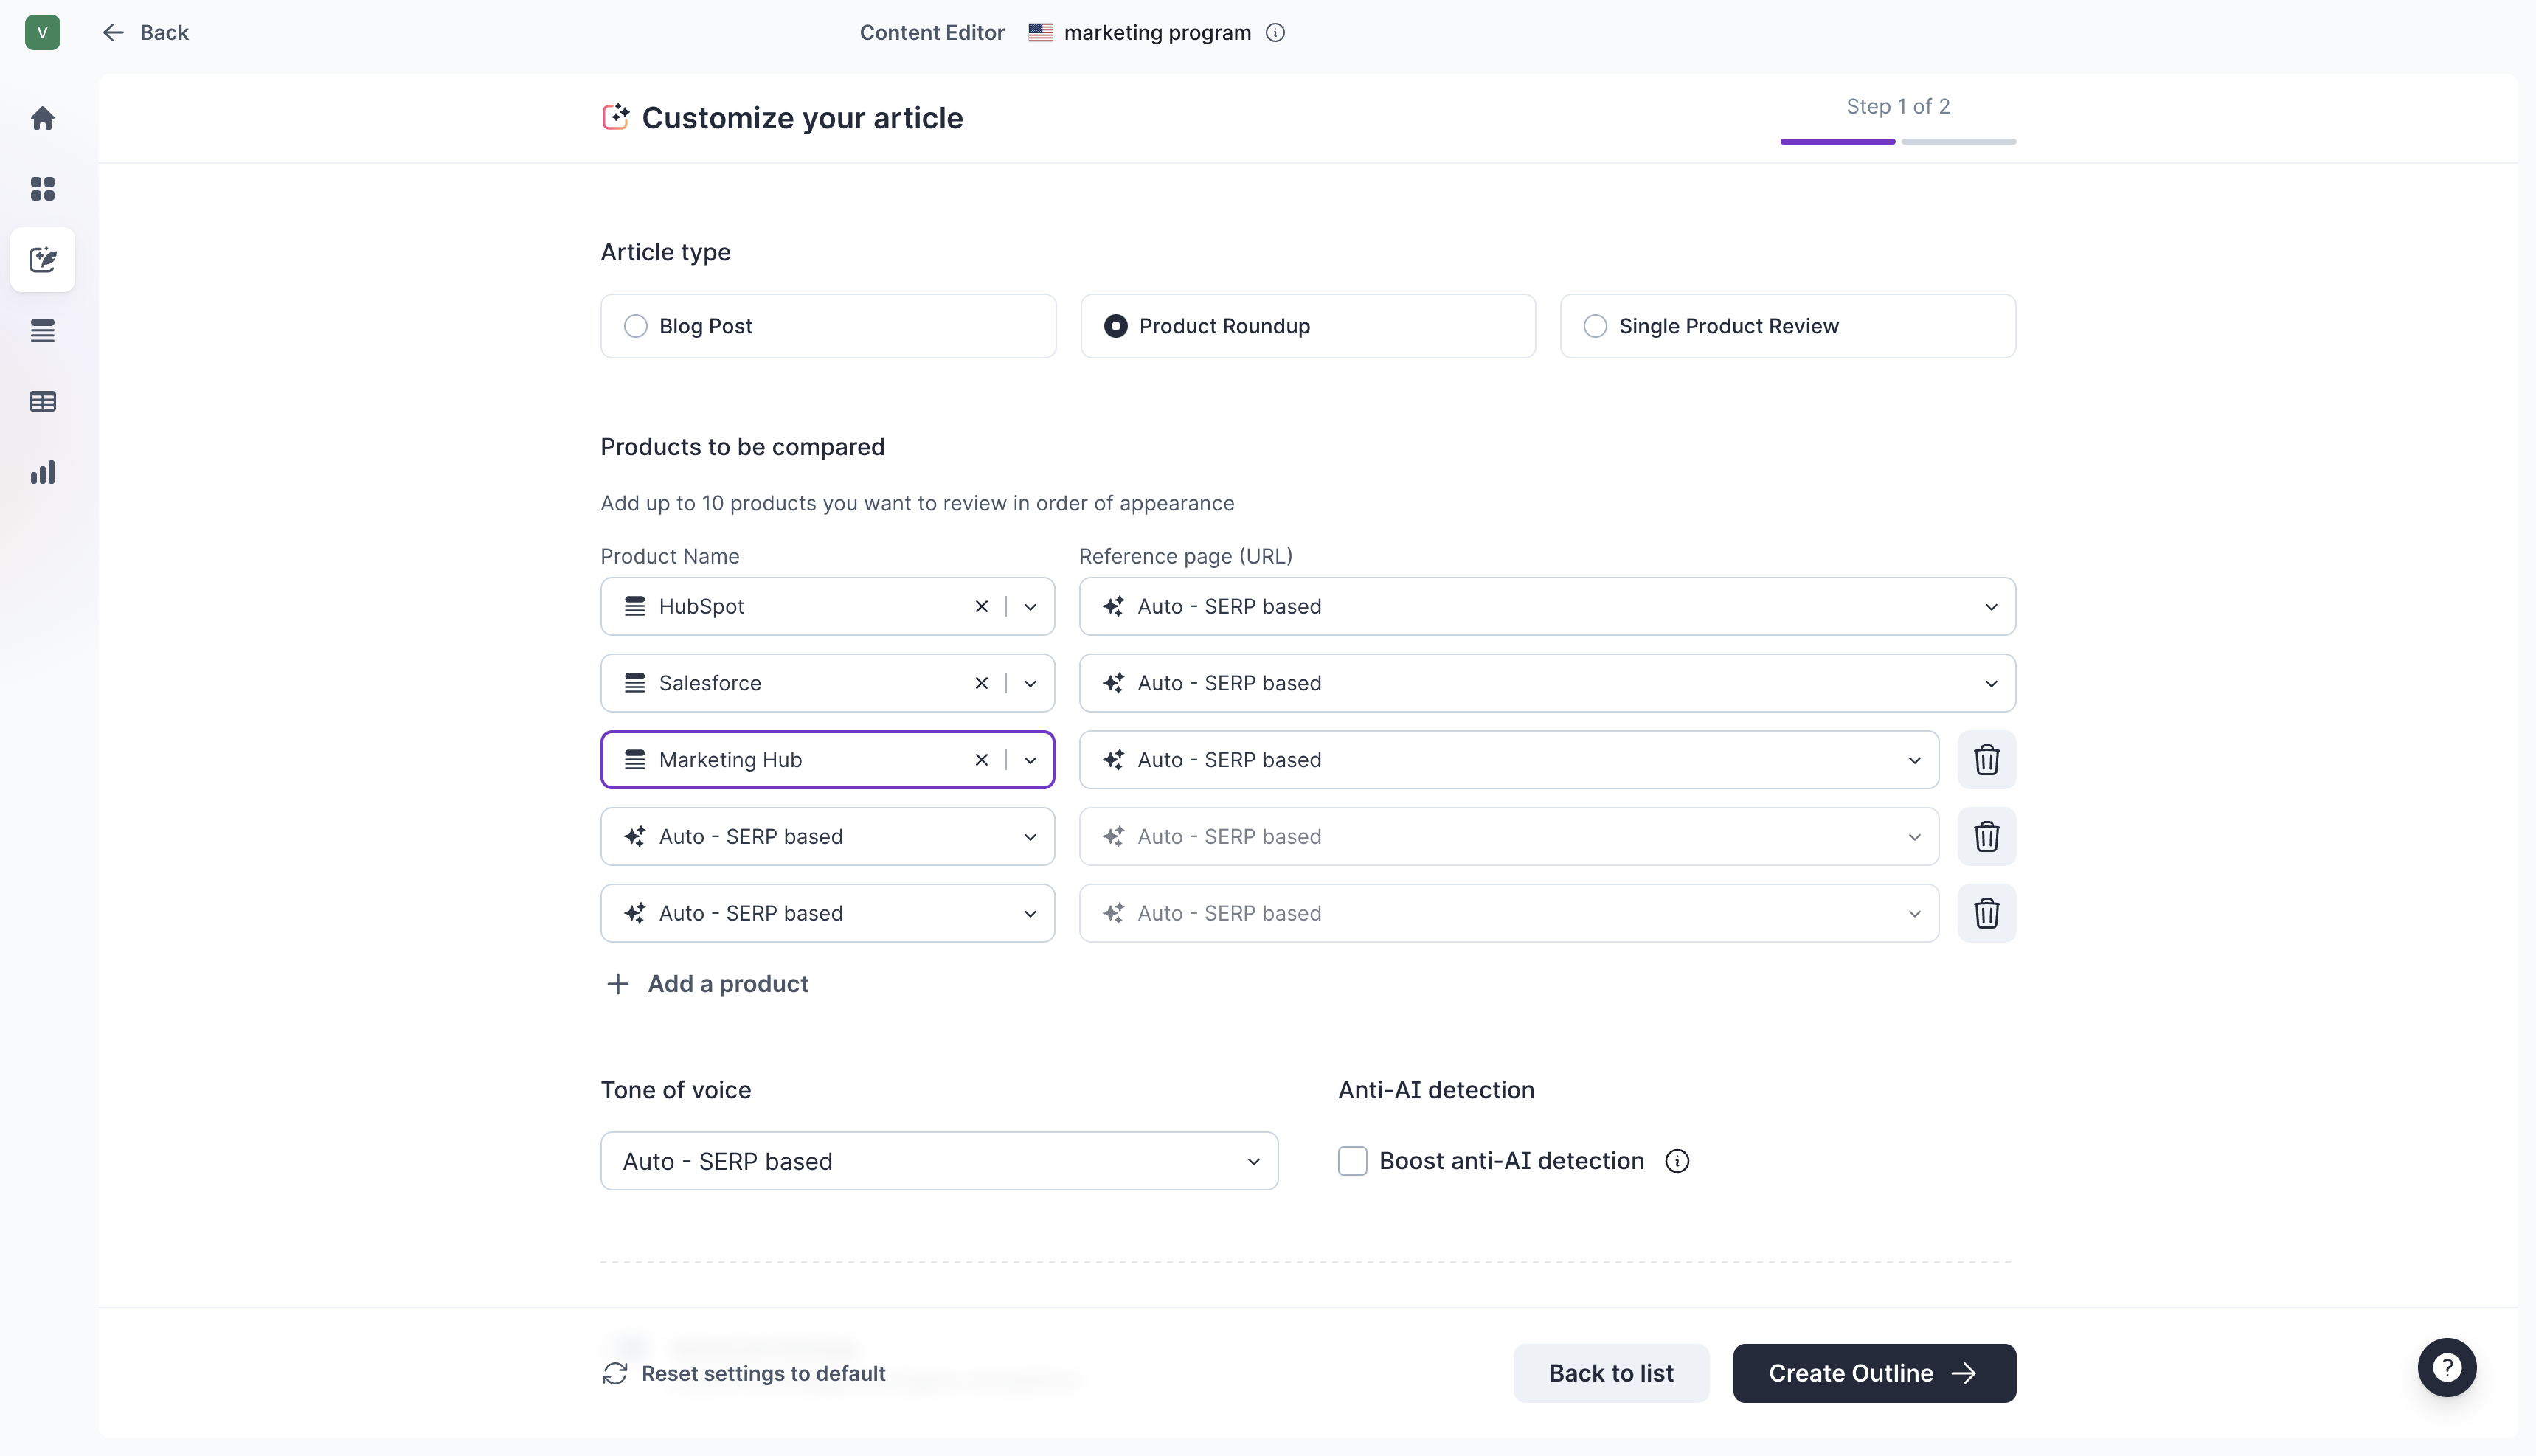Select Single Product Review article type

pos(1595,326)
